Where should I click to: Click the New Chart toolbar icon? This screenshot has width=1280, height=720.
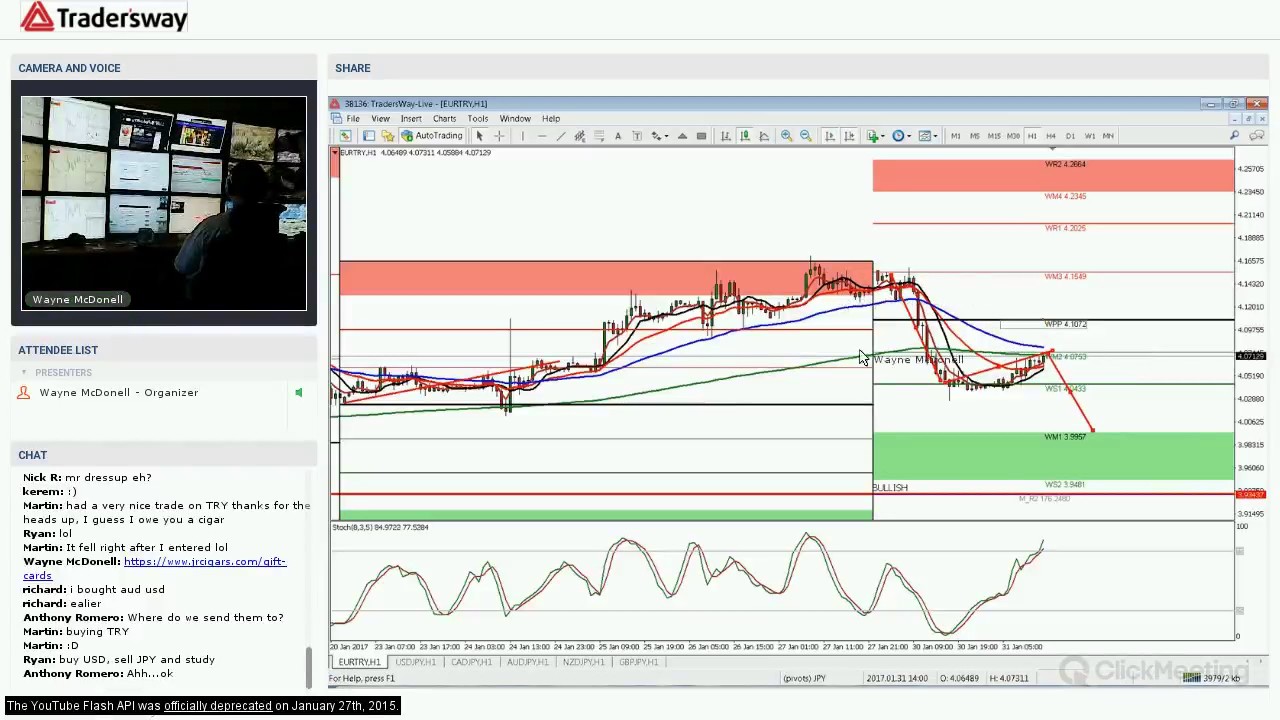(345, 136)
